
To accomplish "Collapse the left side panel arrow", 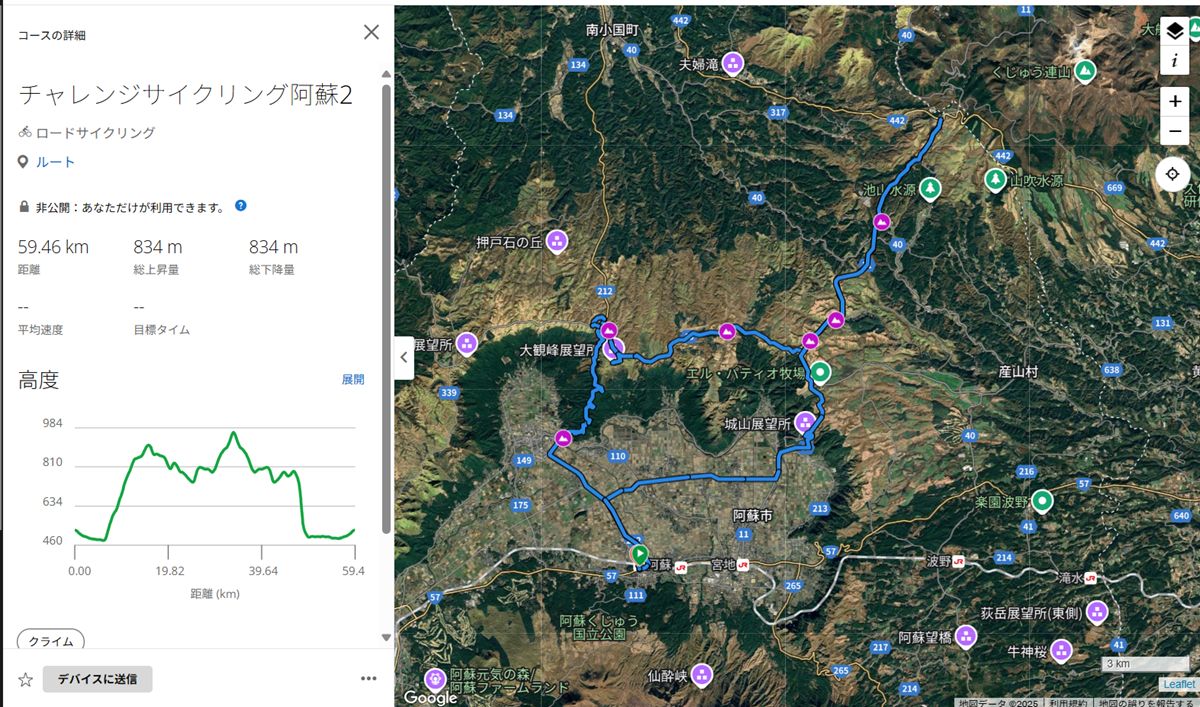I will 404,357.
